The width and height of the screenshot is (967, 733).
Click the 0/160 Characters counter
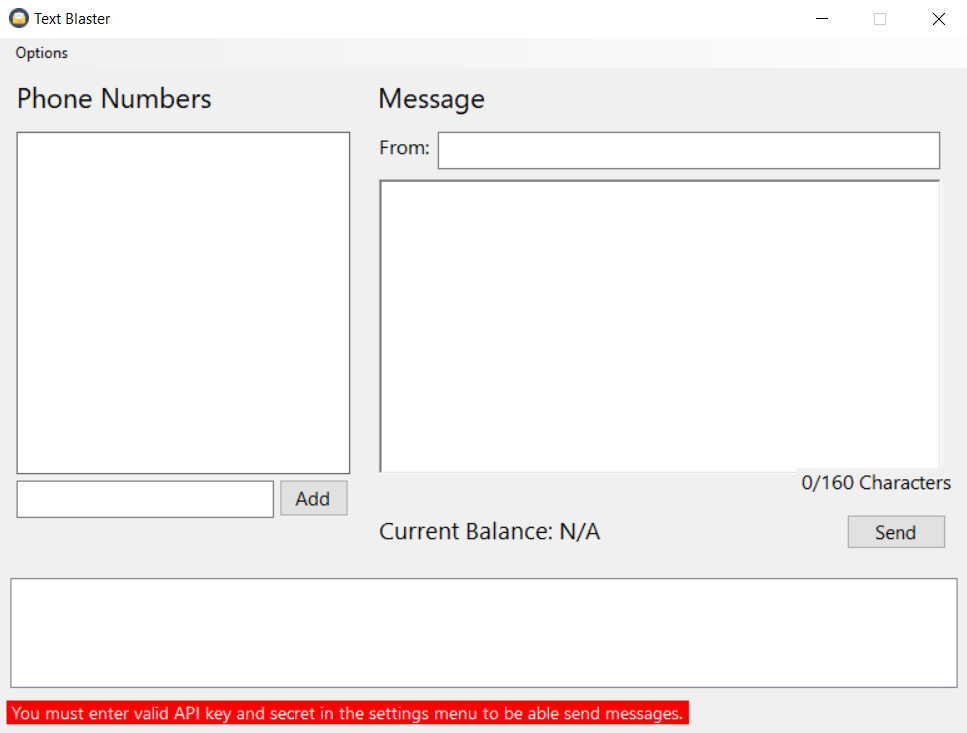click(x=875, y=482)
